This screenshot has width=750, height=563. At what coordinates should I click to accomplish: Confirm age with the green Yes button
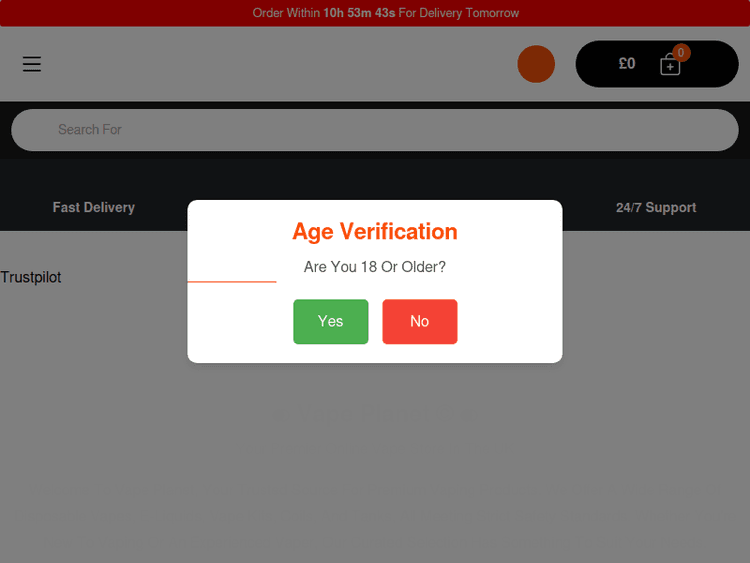tap(330, 321)
